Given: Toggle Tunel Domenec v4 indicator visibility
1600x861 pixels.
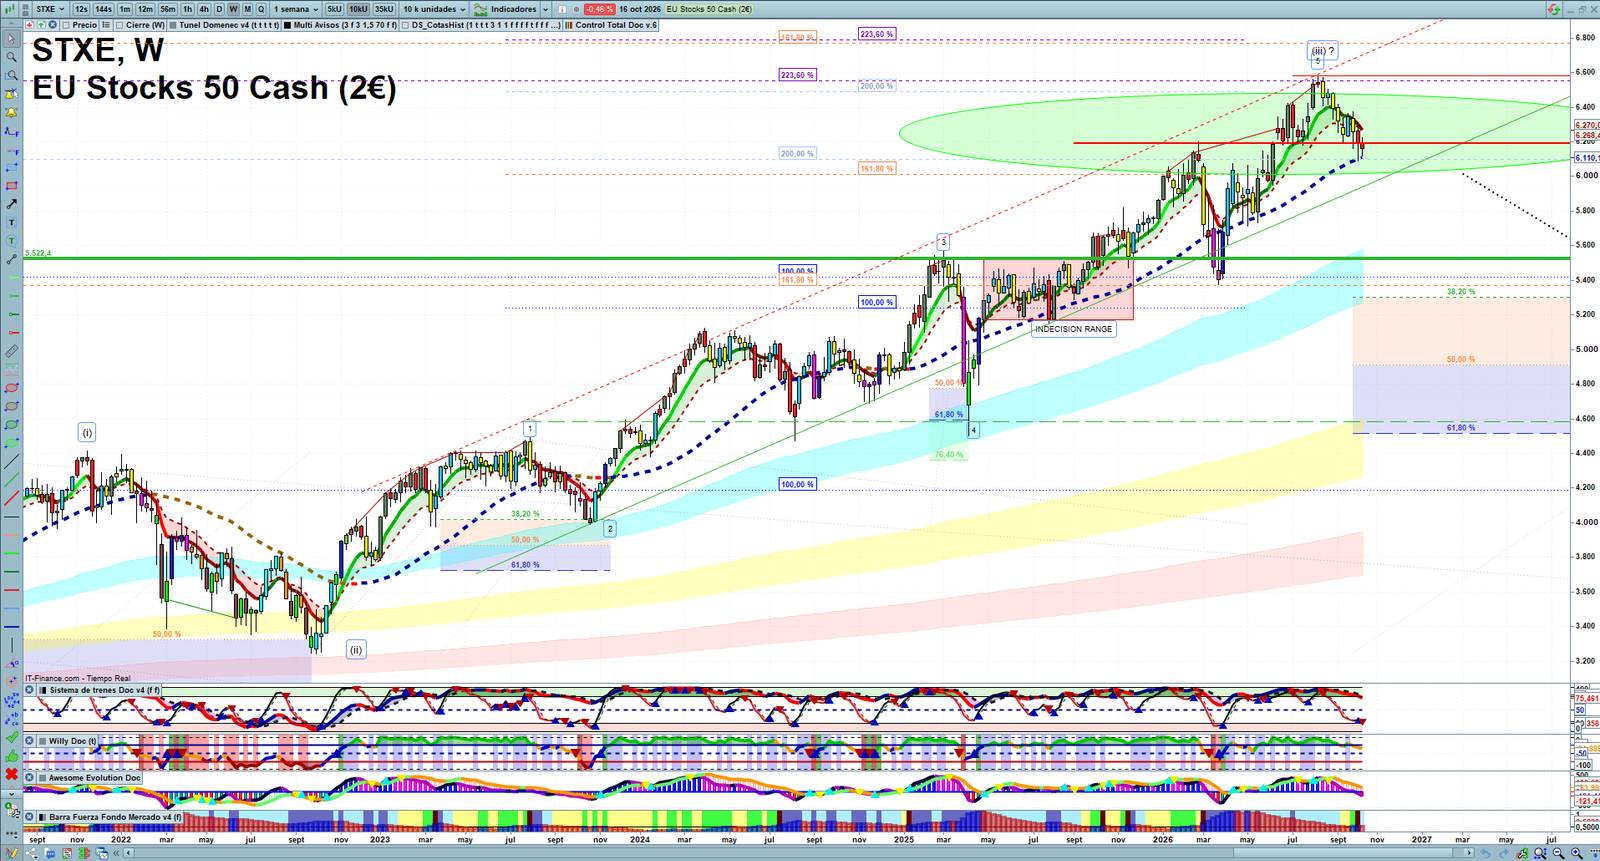Looking at the screenshot, I should (x=174, y=25).
